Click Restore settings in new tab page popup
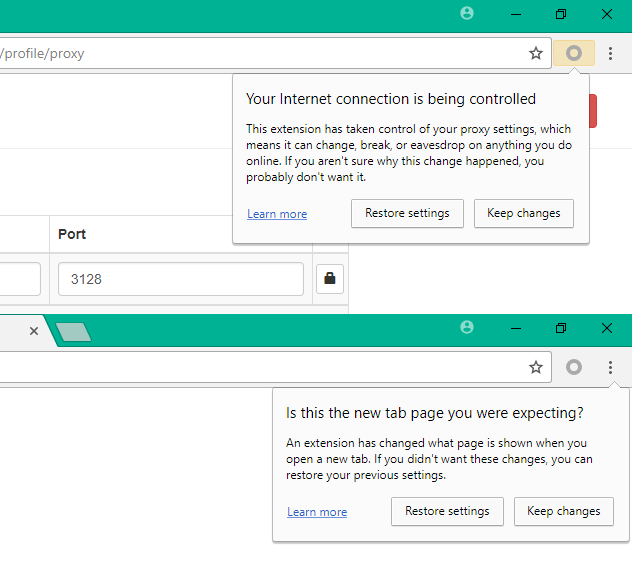The height and width of the screenshot is (564, 632). point(447,511)
